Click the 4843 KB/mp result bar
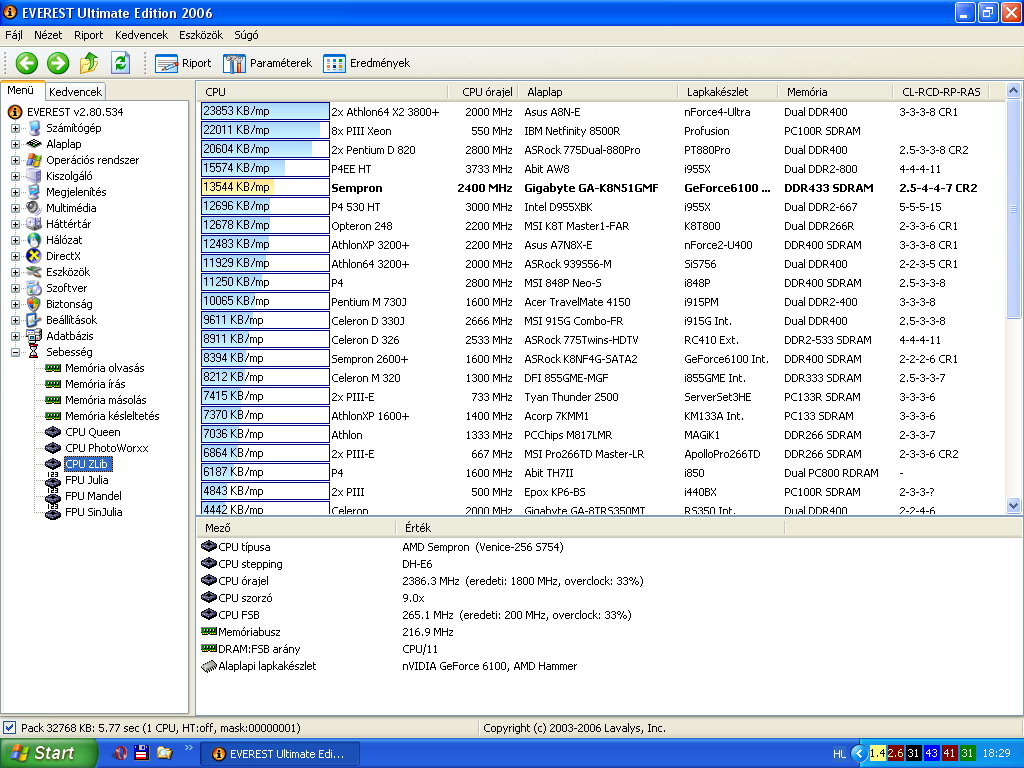This screenshot has width=1024, height=768. 265,491
